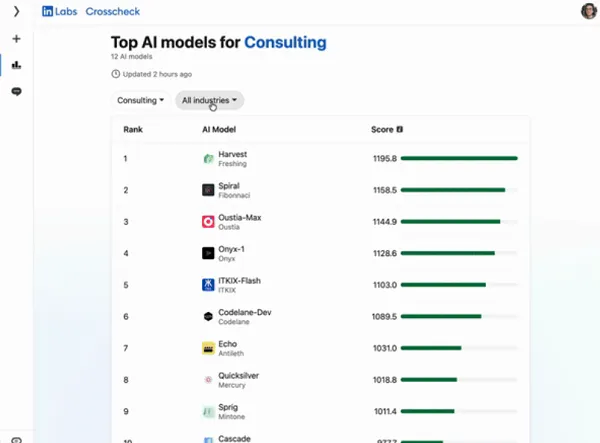Click the Freshing vendor label
Screen dimensions: 600x443
232,164
